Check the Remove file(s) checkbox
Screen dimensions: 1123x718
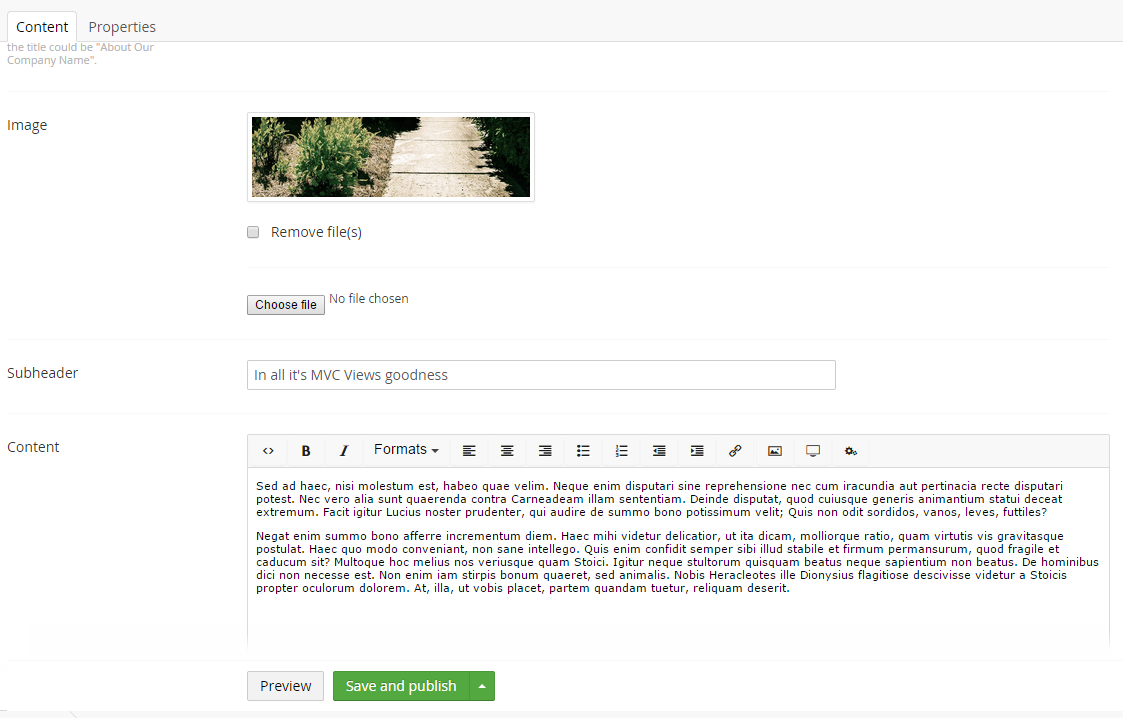(253, 232)
